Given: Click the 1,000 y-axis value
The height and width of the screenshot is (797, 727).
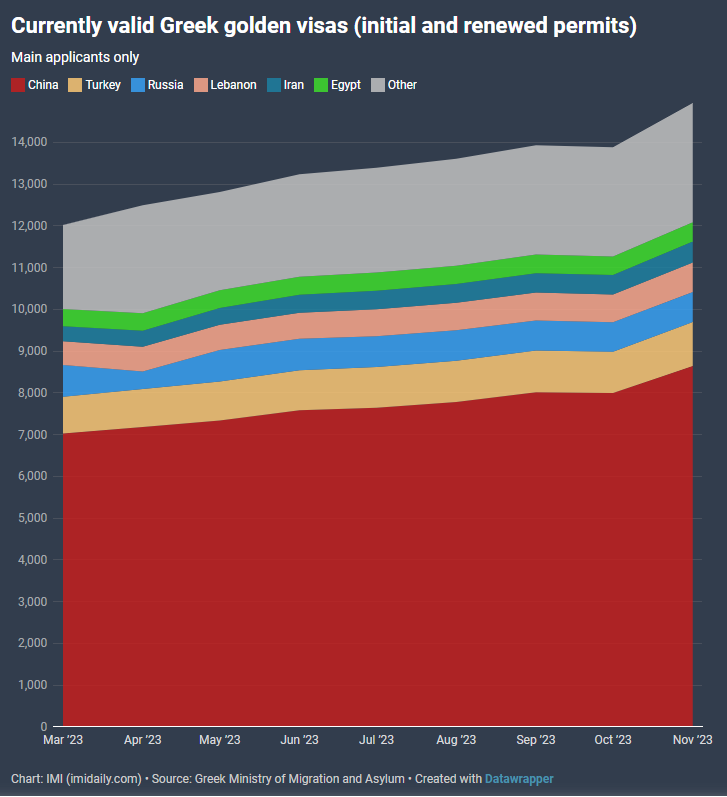Looking at the screenshot, I should [x=33, y=685].
